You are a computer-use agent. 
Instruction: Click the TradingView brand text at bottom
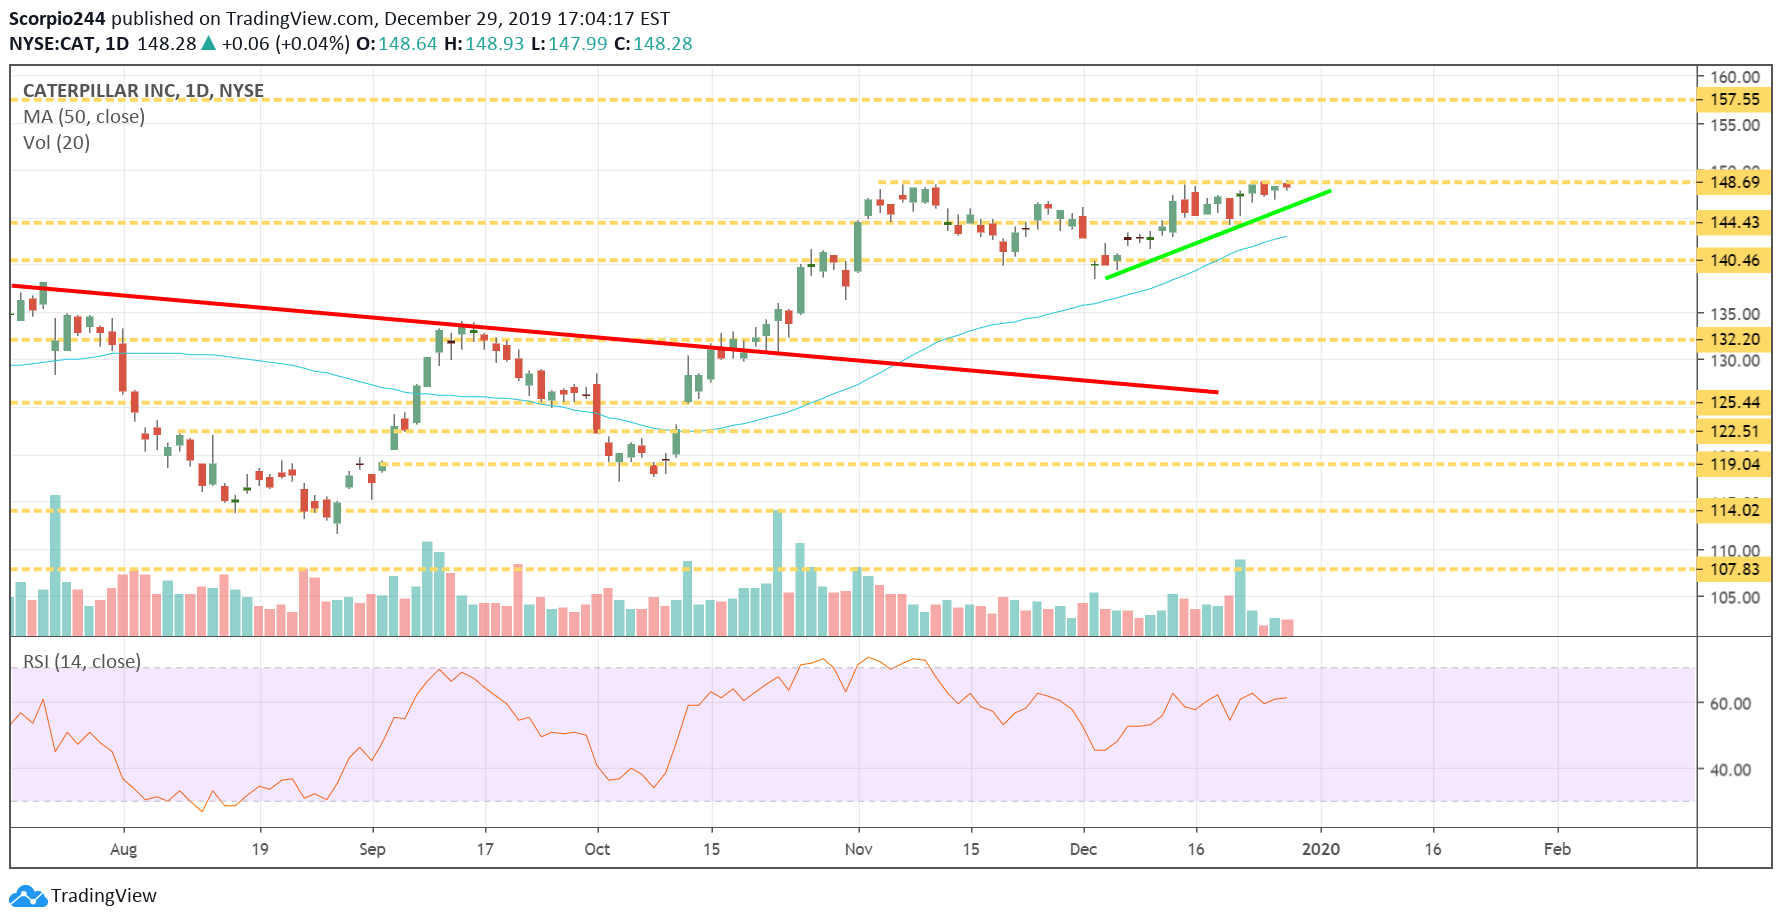point(104,896)
